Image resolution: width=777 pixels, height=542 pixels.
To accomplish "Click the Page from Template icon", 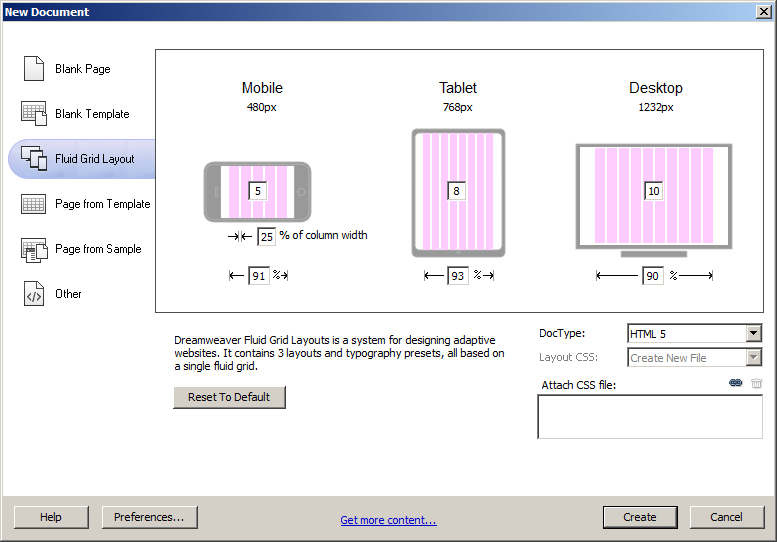I will 34,204.
